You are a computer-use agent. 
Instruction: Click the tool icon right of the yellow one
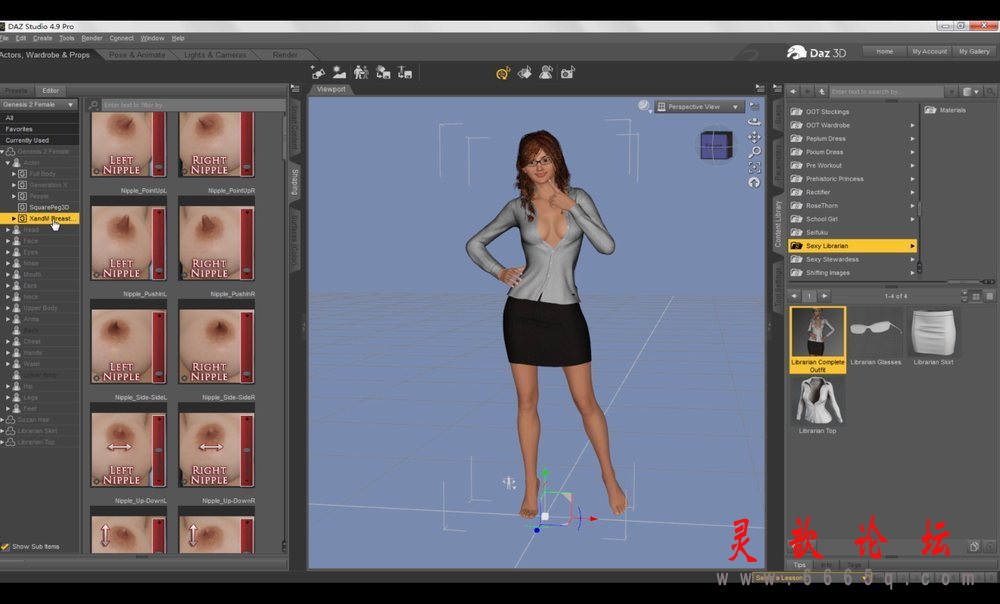pyautogui.click(x=524, y=73)
